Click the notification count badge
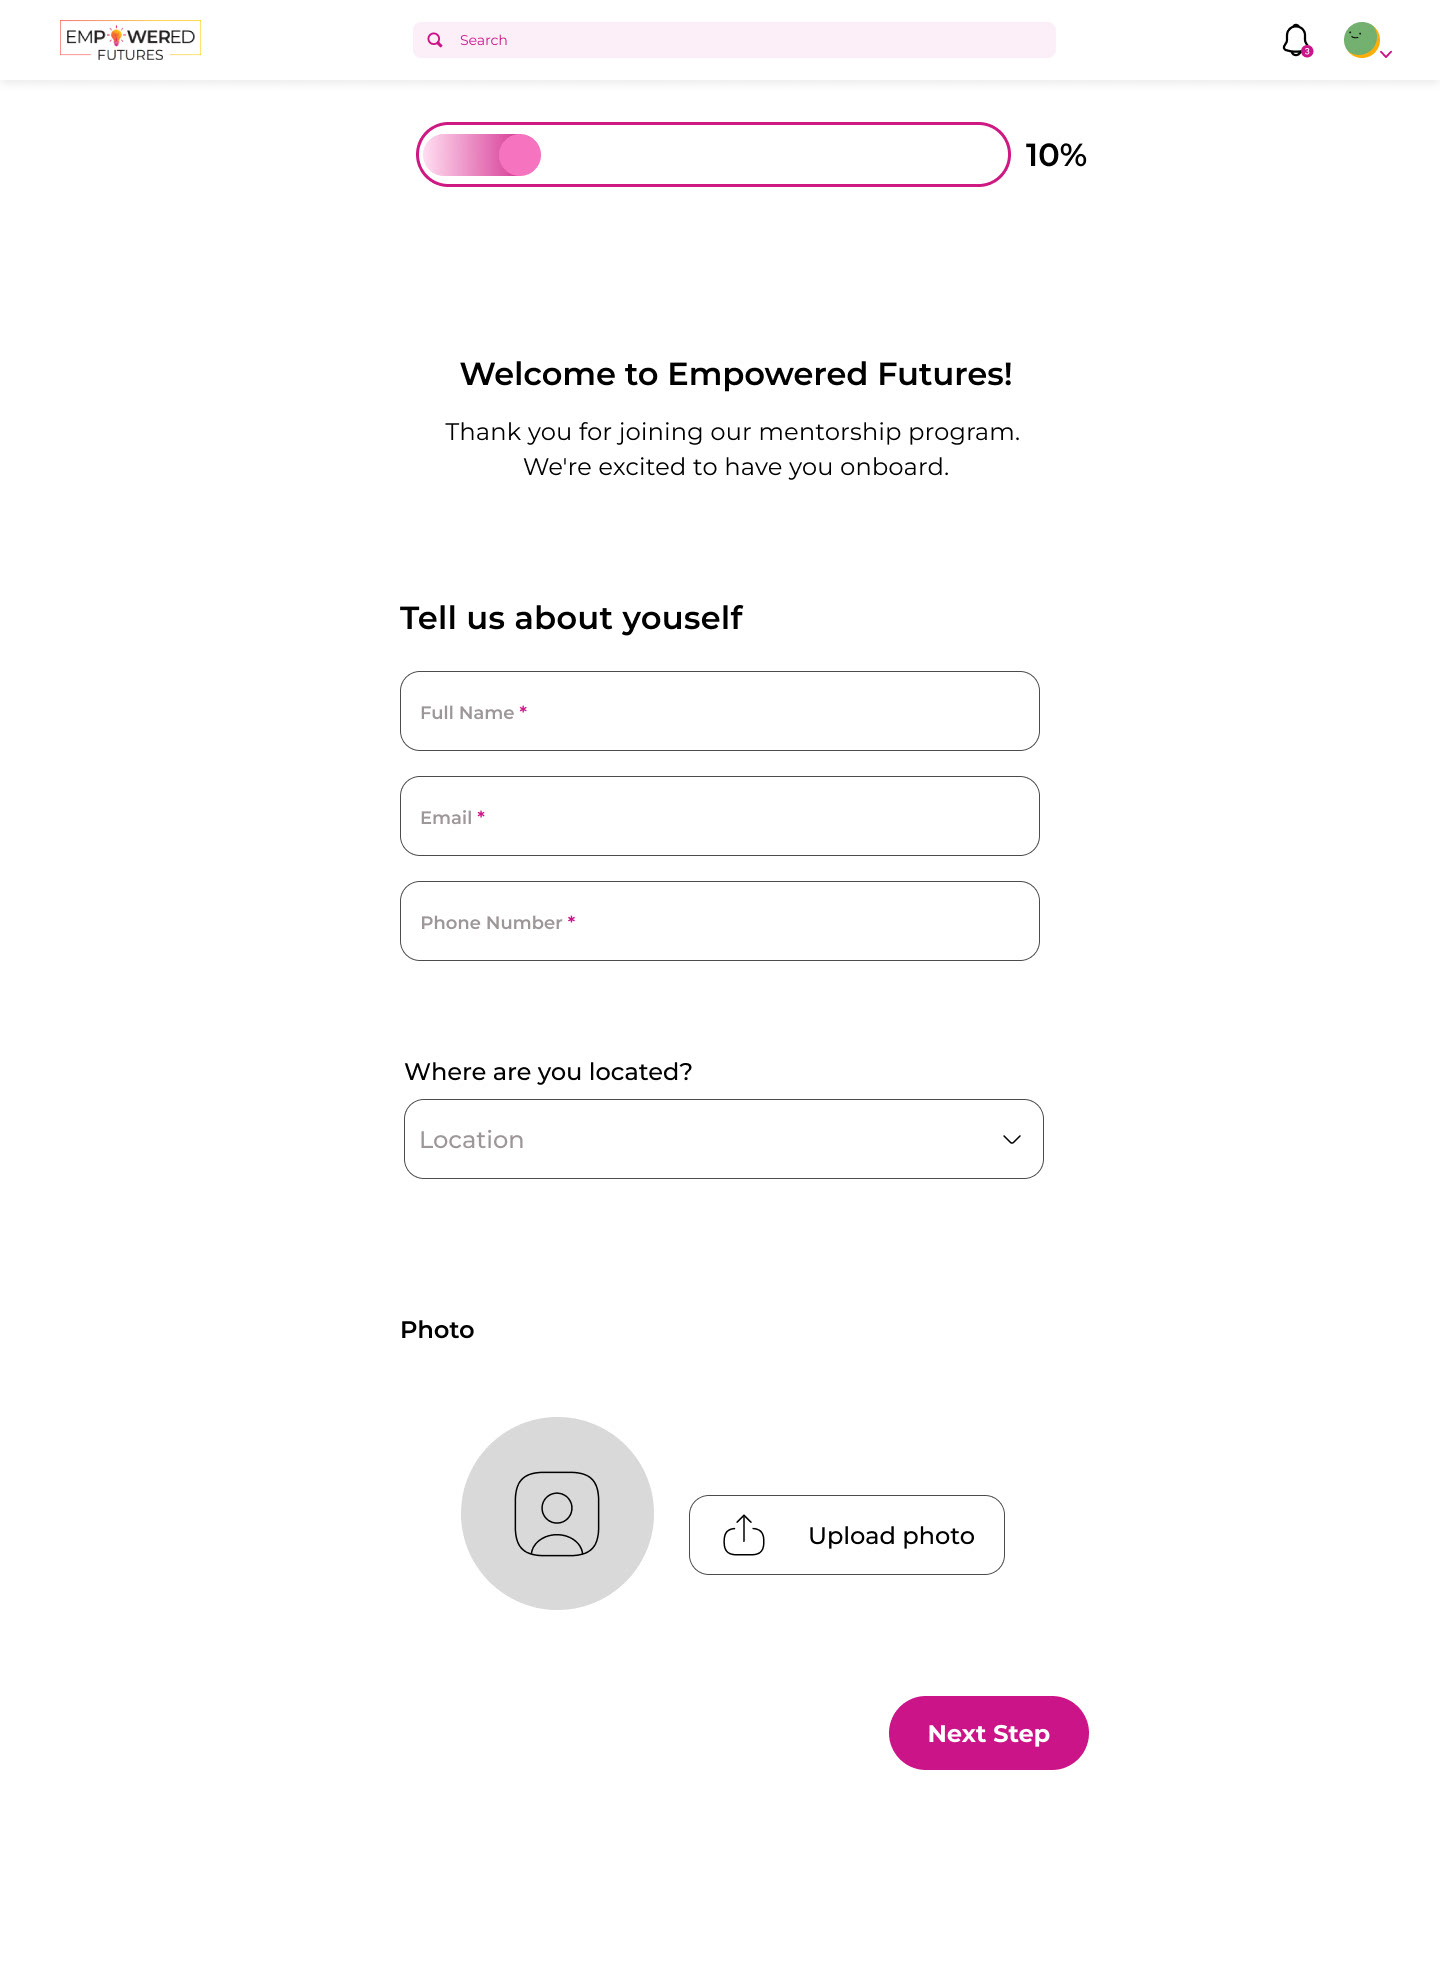 [x=1307, y=51]
